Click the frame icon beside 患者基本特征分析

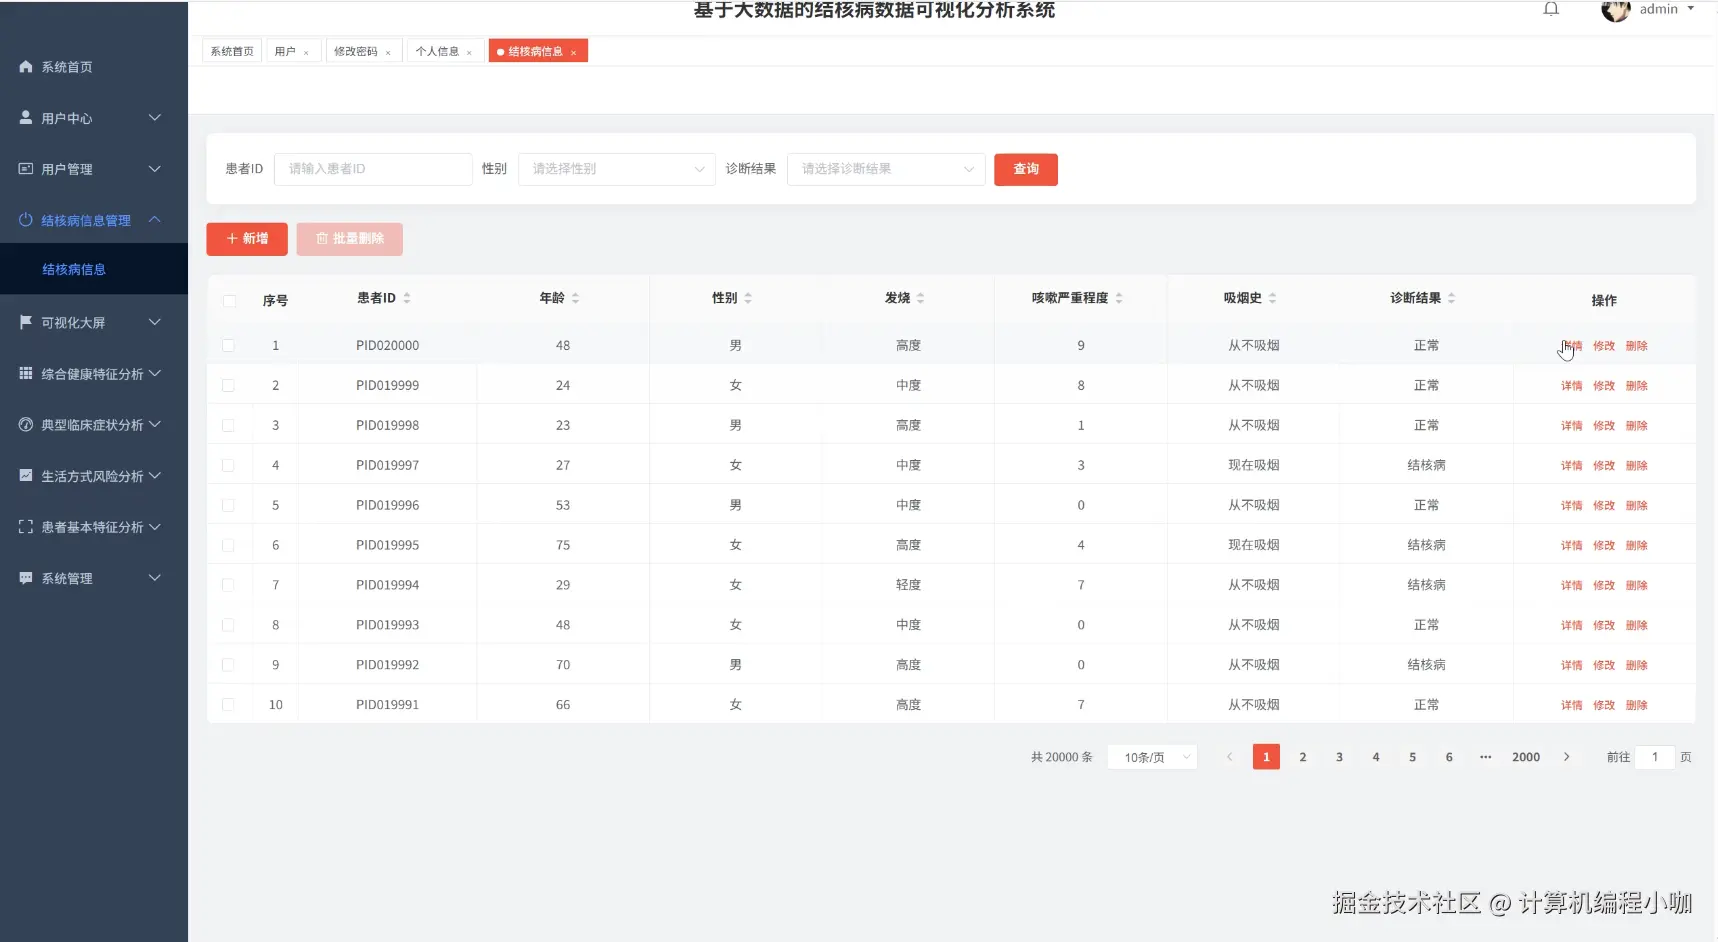[x=26, y=526]
